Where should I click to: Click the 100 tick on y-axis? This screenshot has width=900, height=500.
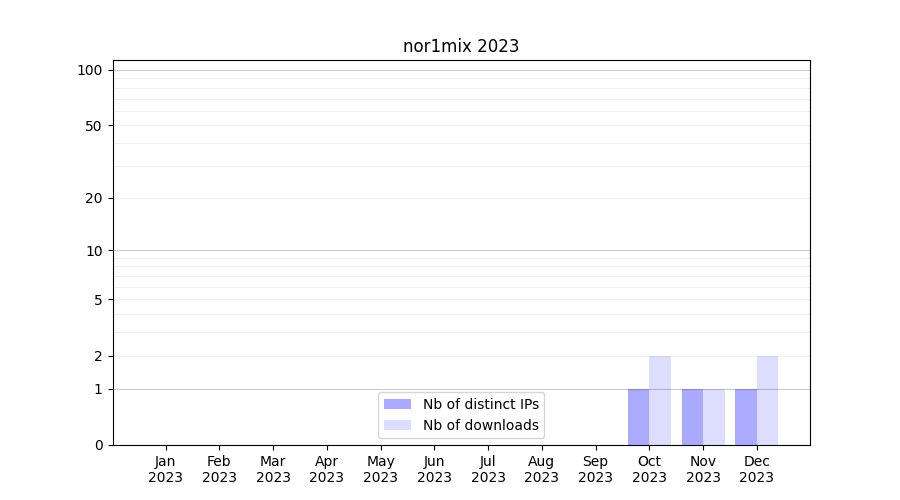tap(90, 70)
